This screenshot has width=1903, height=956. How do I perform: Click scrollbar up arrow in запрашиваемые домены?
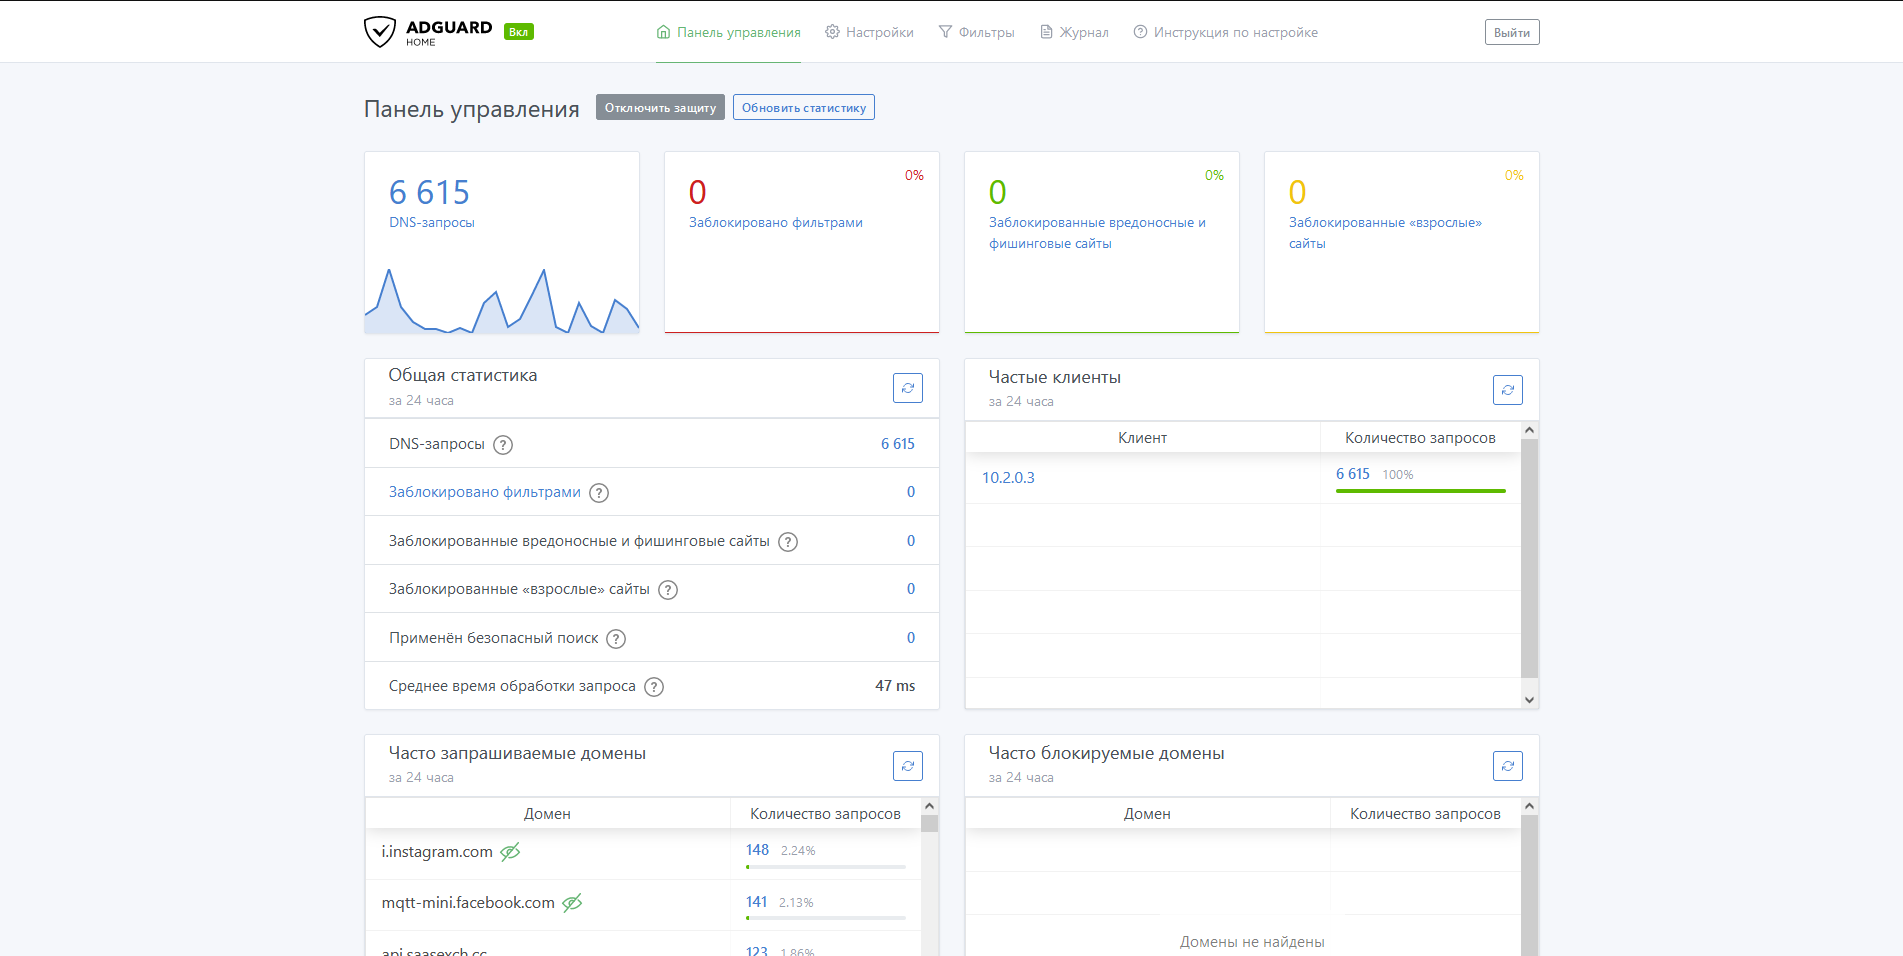pyautogui.click(x=929, y=806)
